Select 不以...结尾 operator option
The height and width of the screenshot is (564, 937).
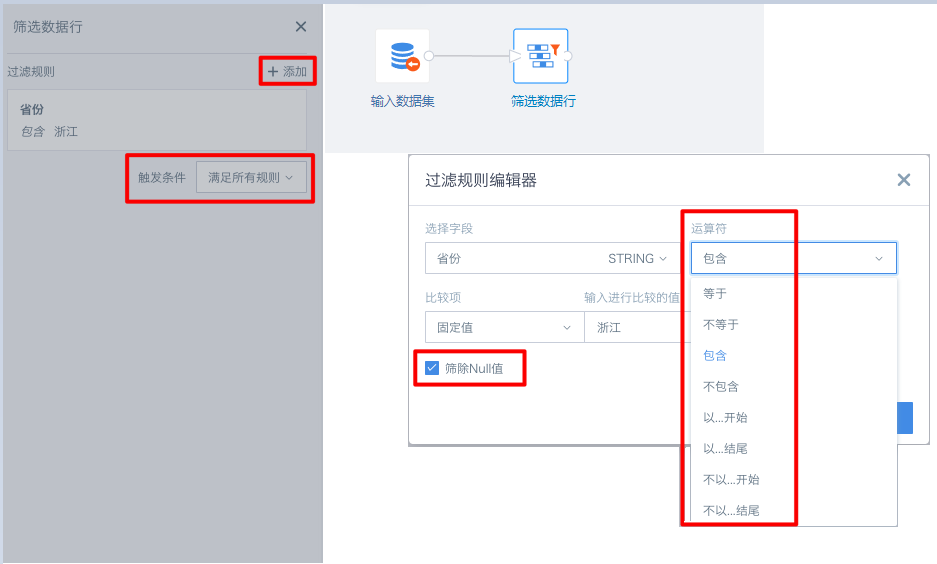[x=731, y=511]
